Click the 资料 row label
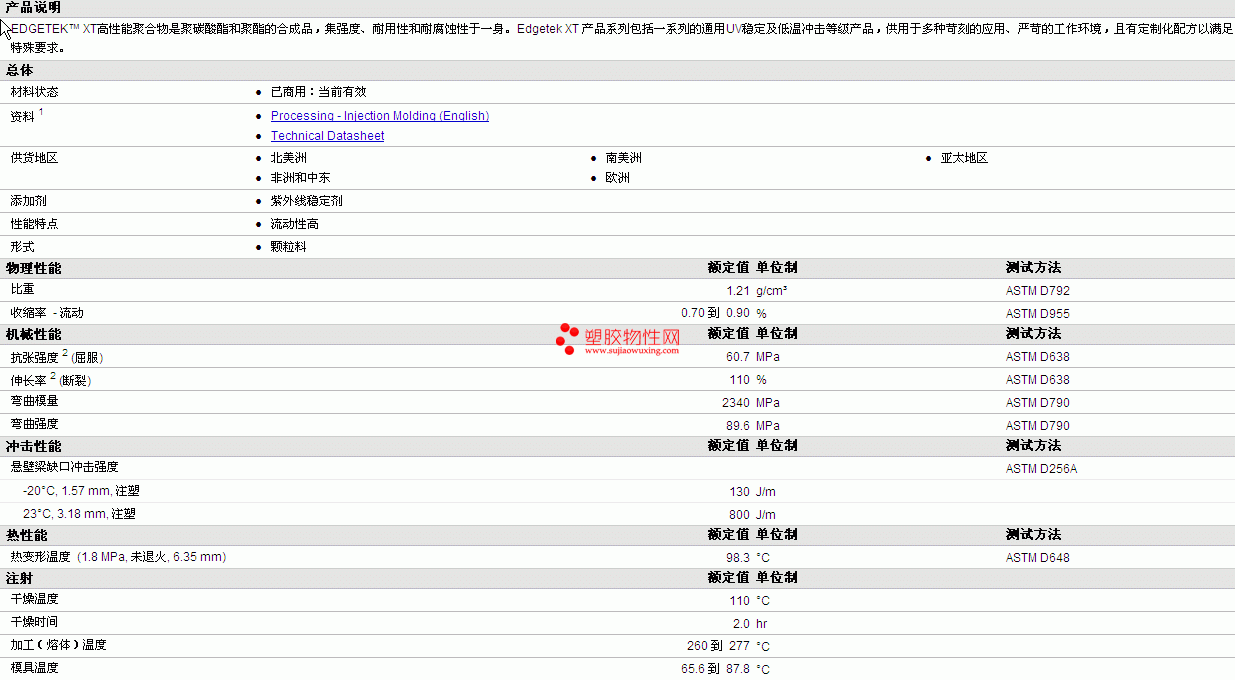Viewport: 1235px width, 680px height. 23,116
